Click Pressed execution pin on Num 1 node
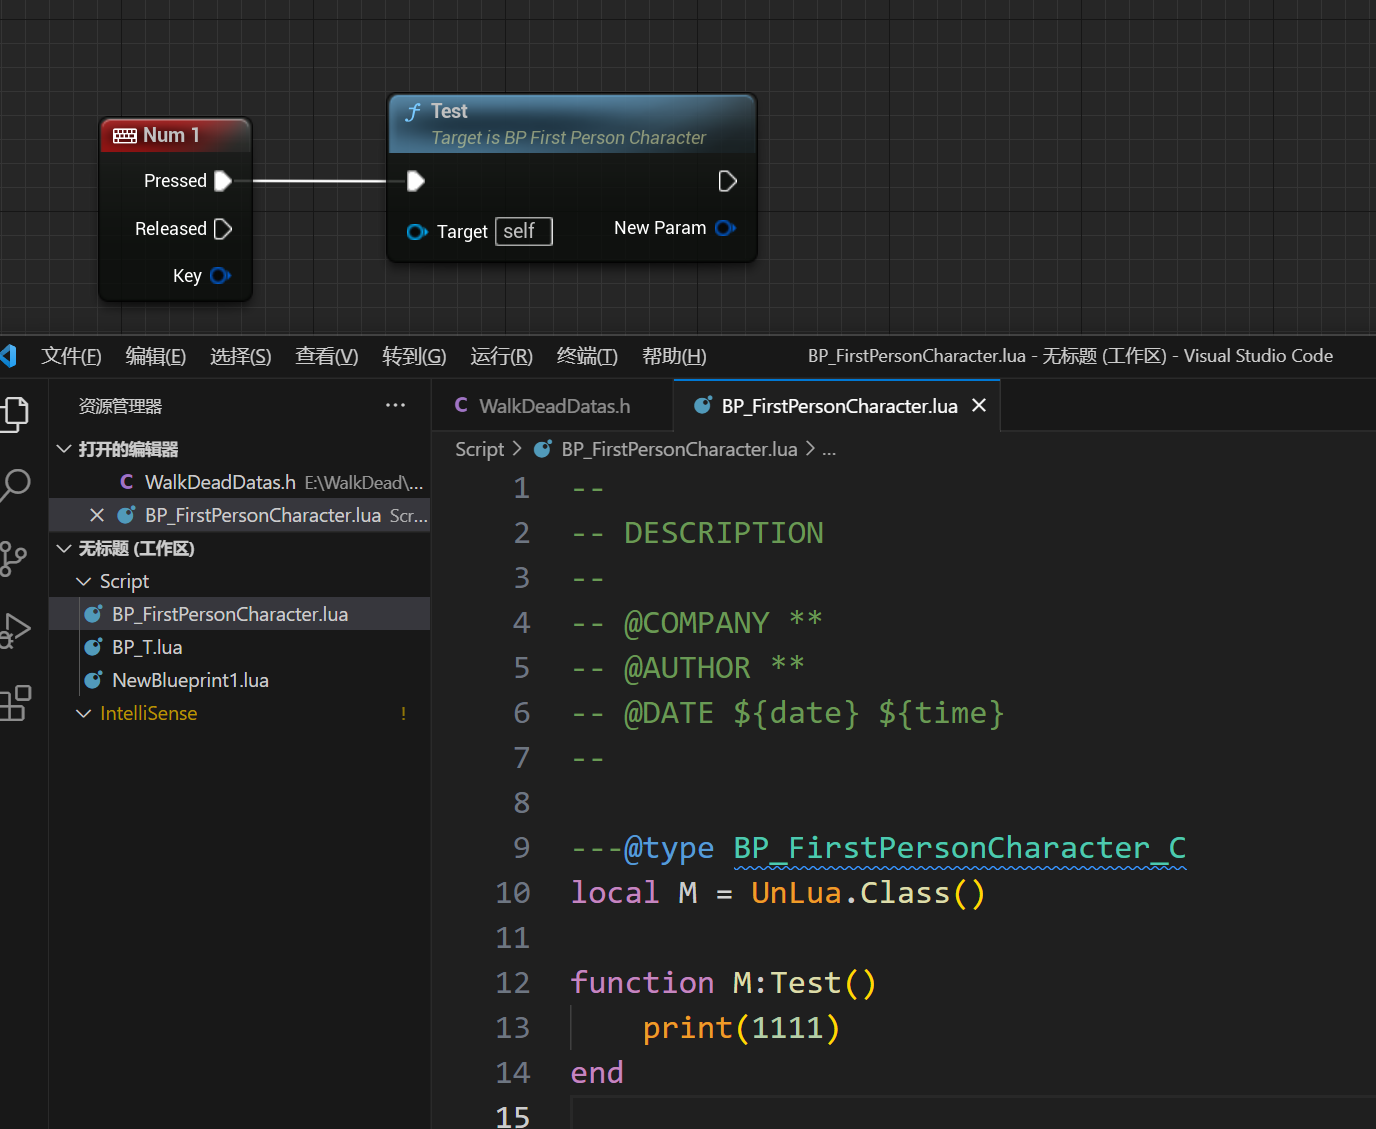This screenshot has width=1376, height=1129. pos(223,181)
